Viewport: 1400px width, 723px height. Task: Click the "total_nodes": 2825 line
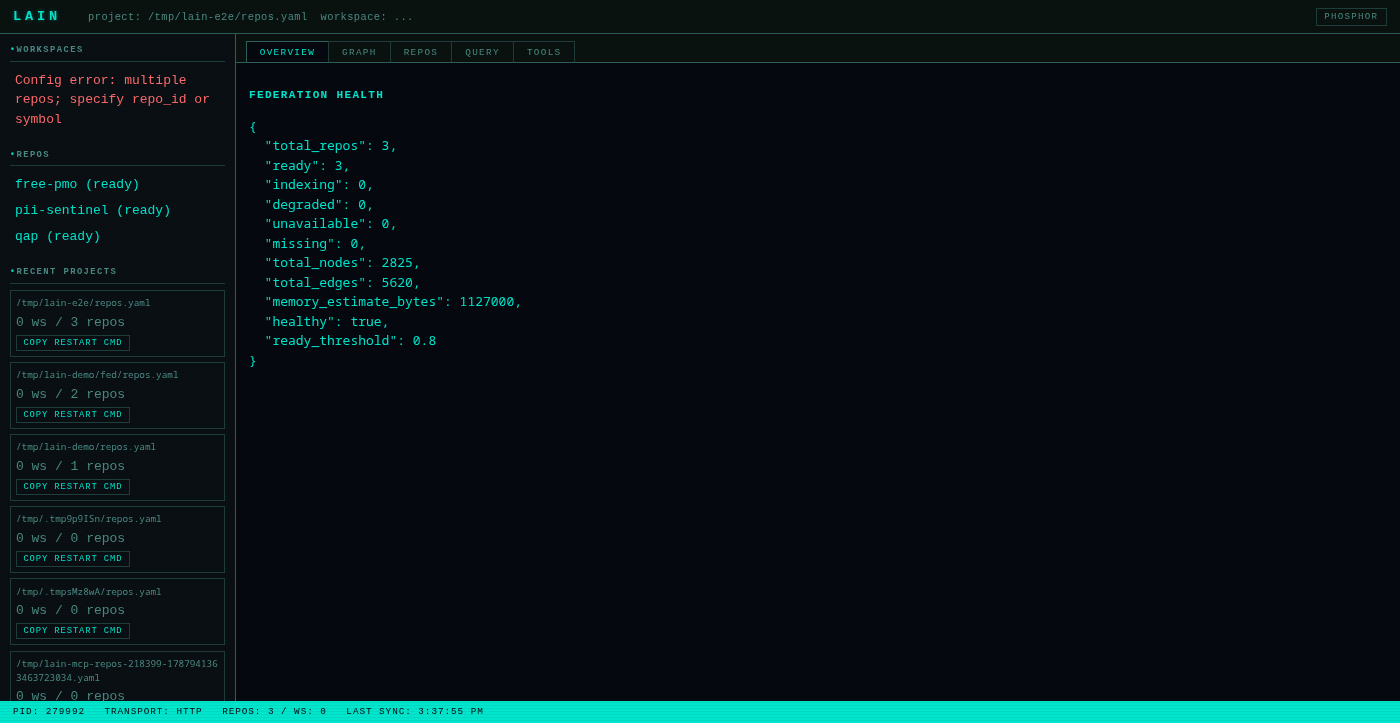point(342,263)
